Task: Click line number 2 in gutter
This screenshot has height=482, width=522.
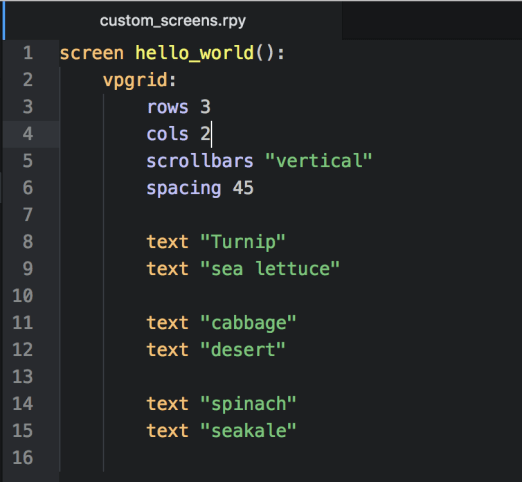Action: click(28, 80)
